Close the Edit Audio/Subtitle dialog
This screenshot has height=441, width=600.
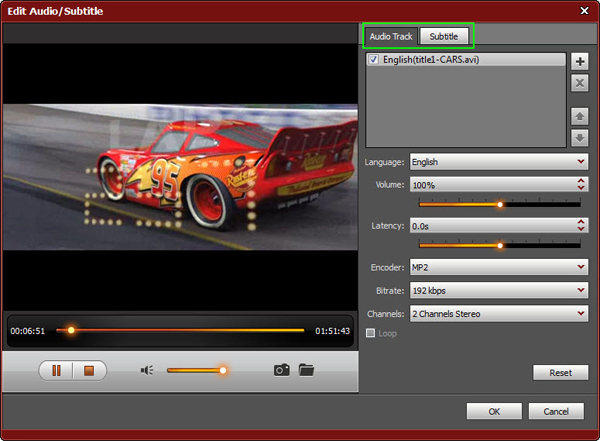pos(584,11)
